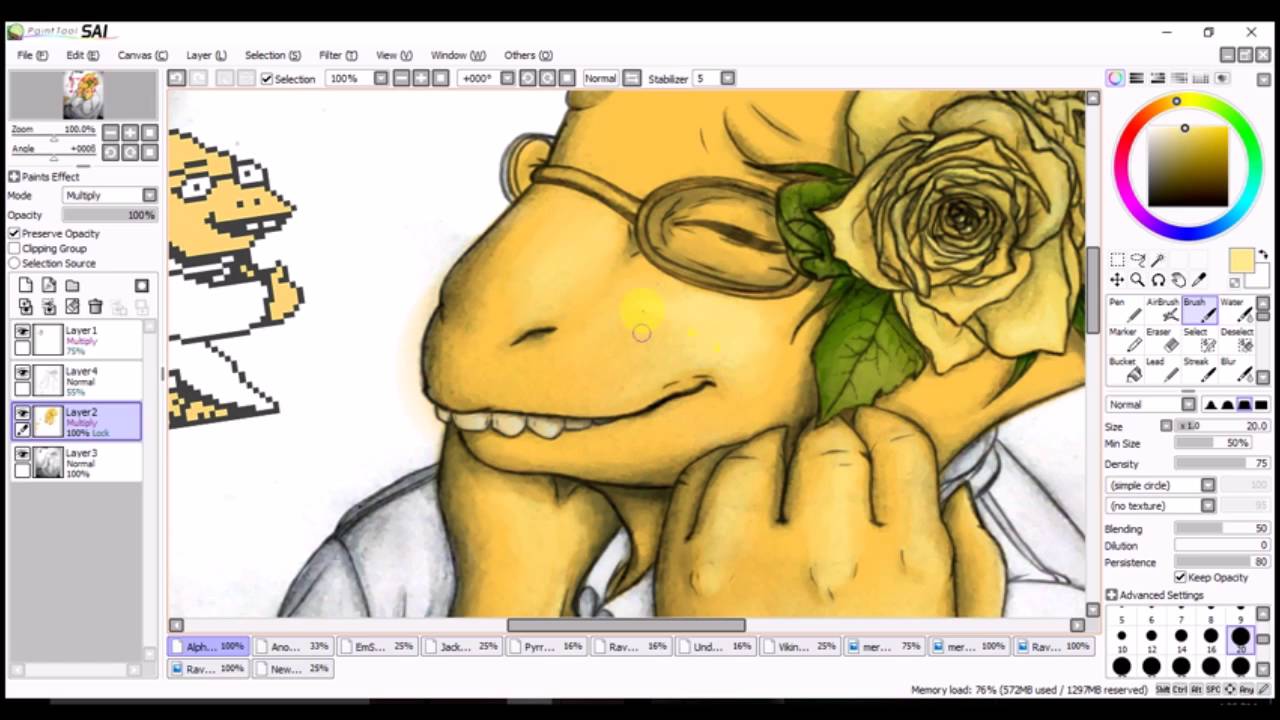Screen dimensions: 1280x720
Task: Hide Layer1 with its eye icon
Action: click(22, 331)
